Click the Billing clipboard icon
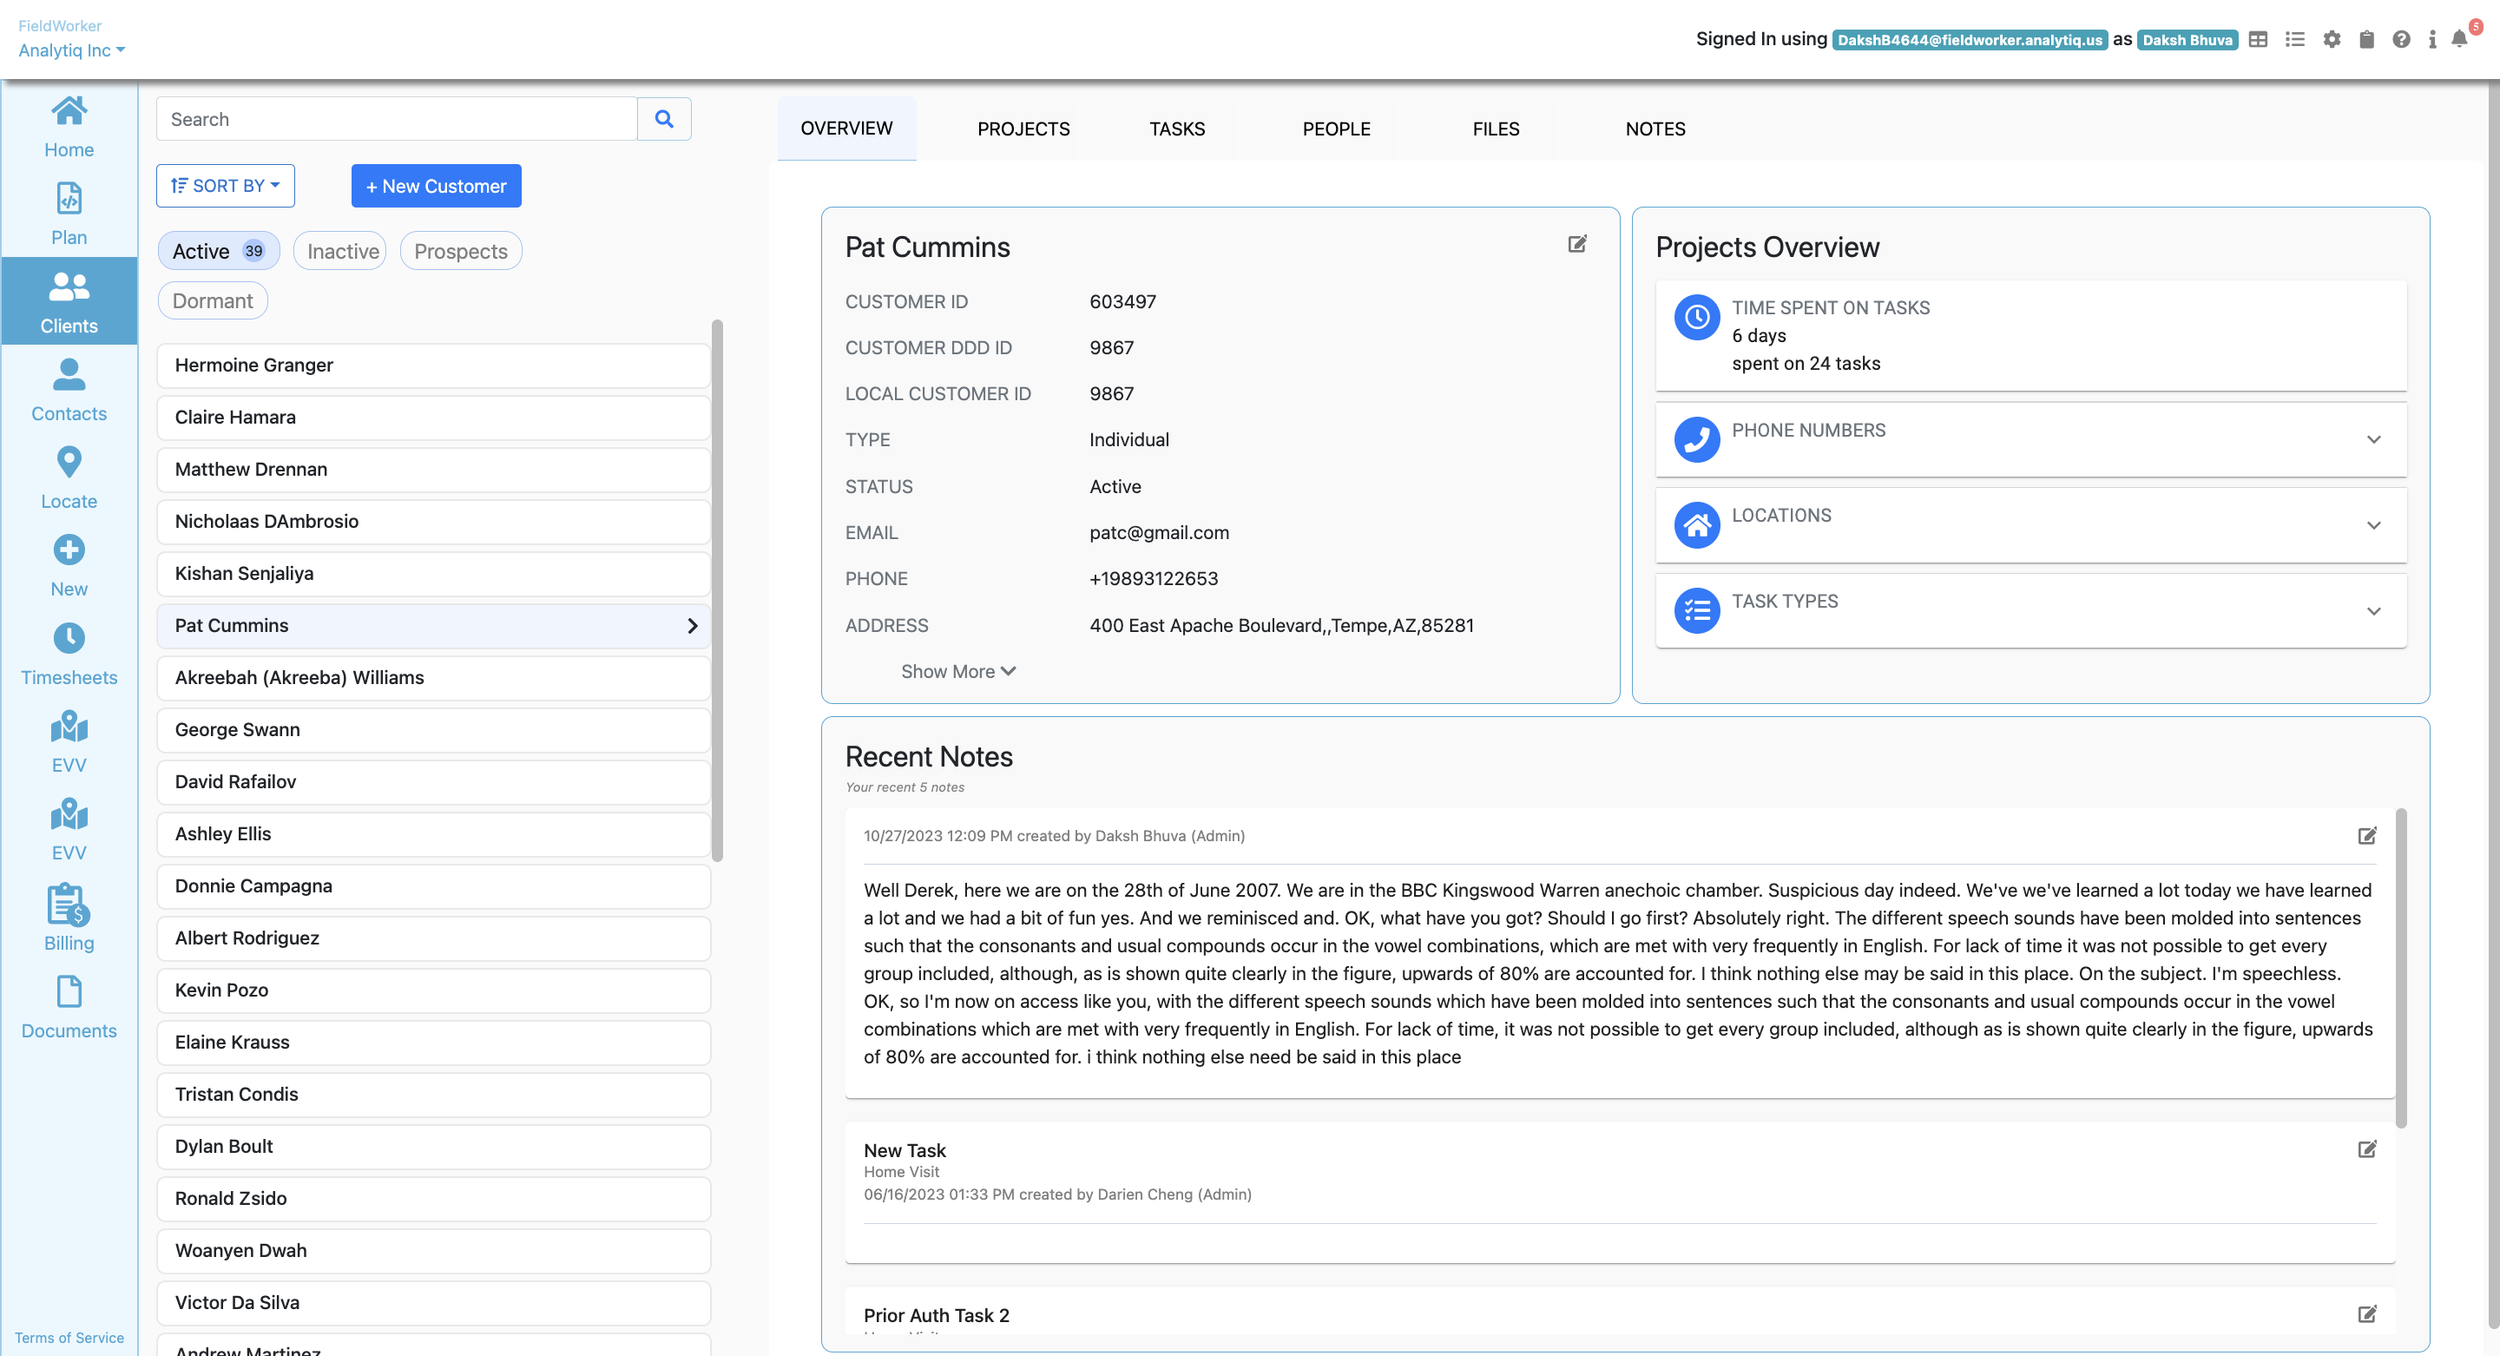2500x1356 pixels. (69, 906)
